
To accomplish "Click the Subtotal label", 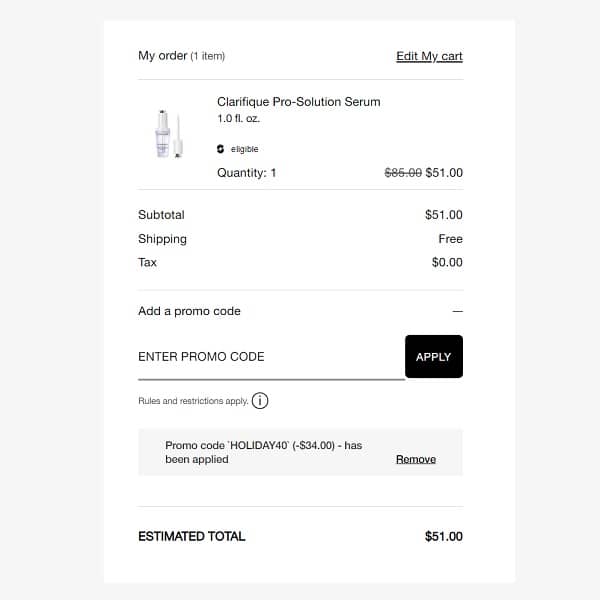I will tap(161, 215).
